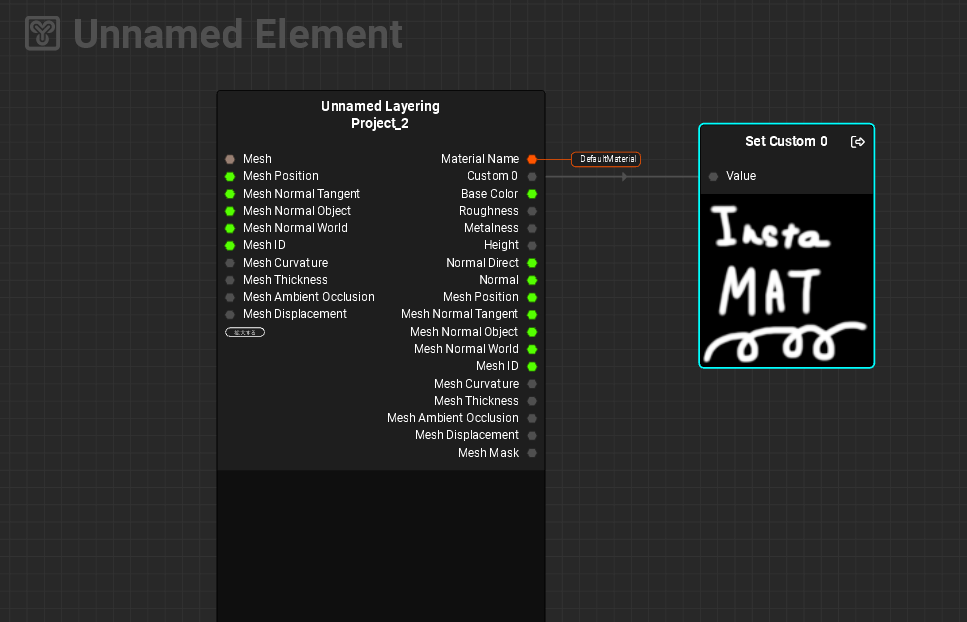Click the Mesh Curvature input pin on left side
This screenshot has height=622, width=967.
coord(230,263)
